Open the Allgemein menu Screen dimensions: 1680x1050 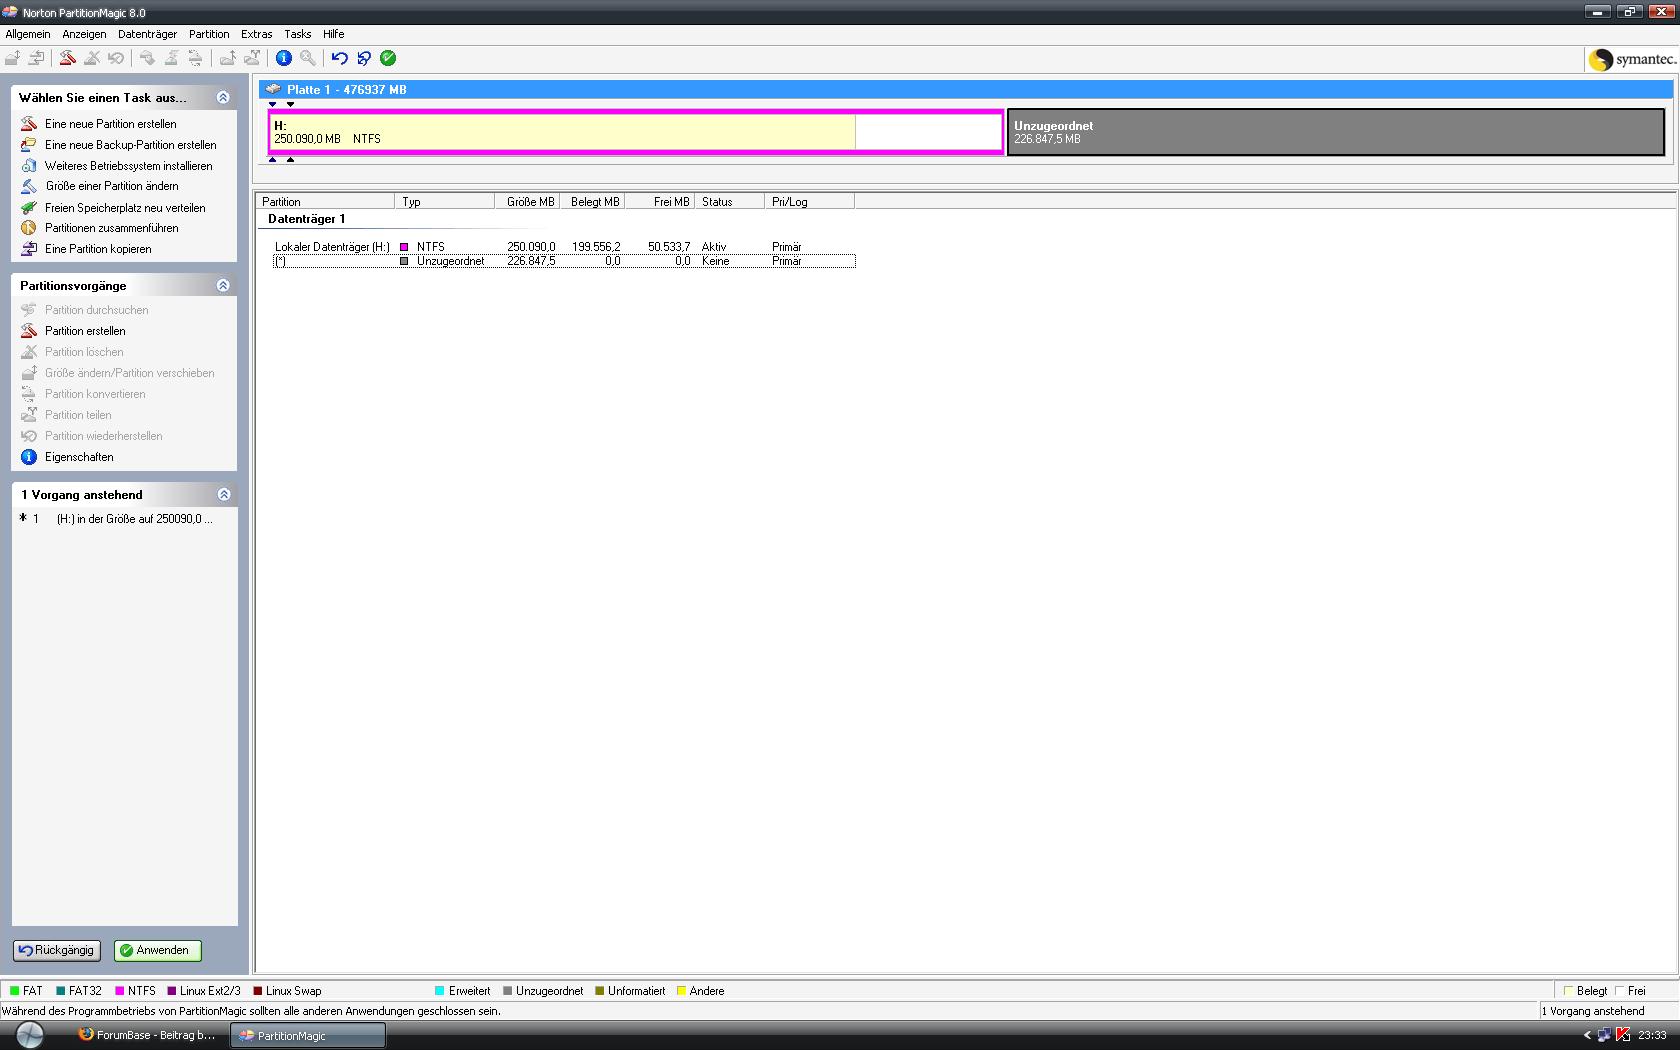click(x=28, y=34)
